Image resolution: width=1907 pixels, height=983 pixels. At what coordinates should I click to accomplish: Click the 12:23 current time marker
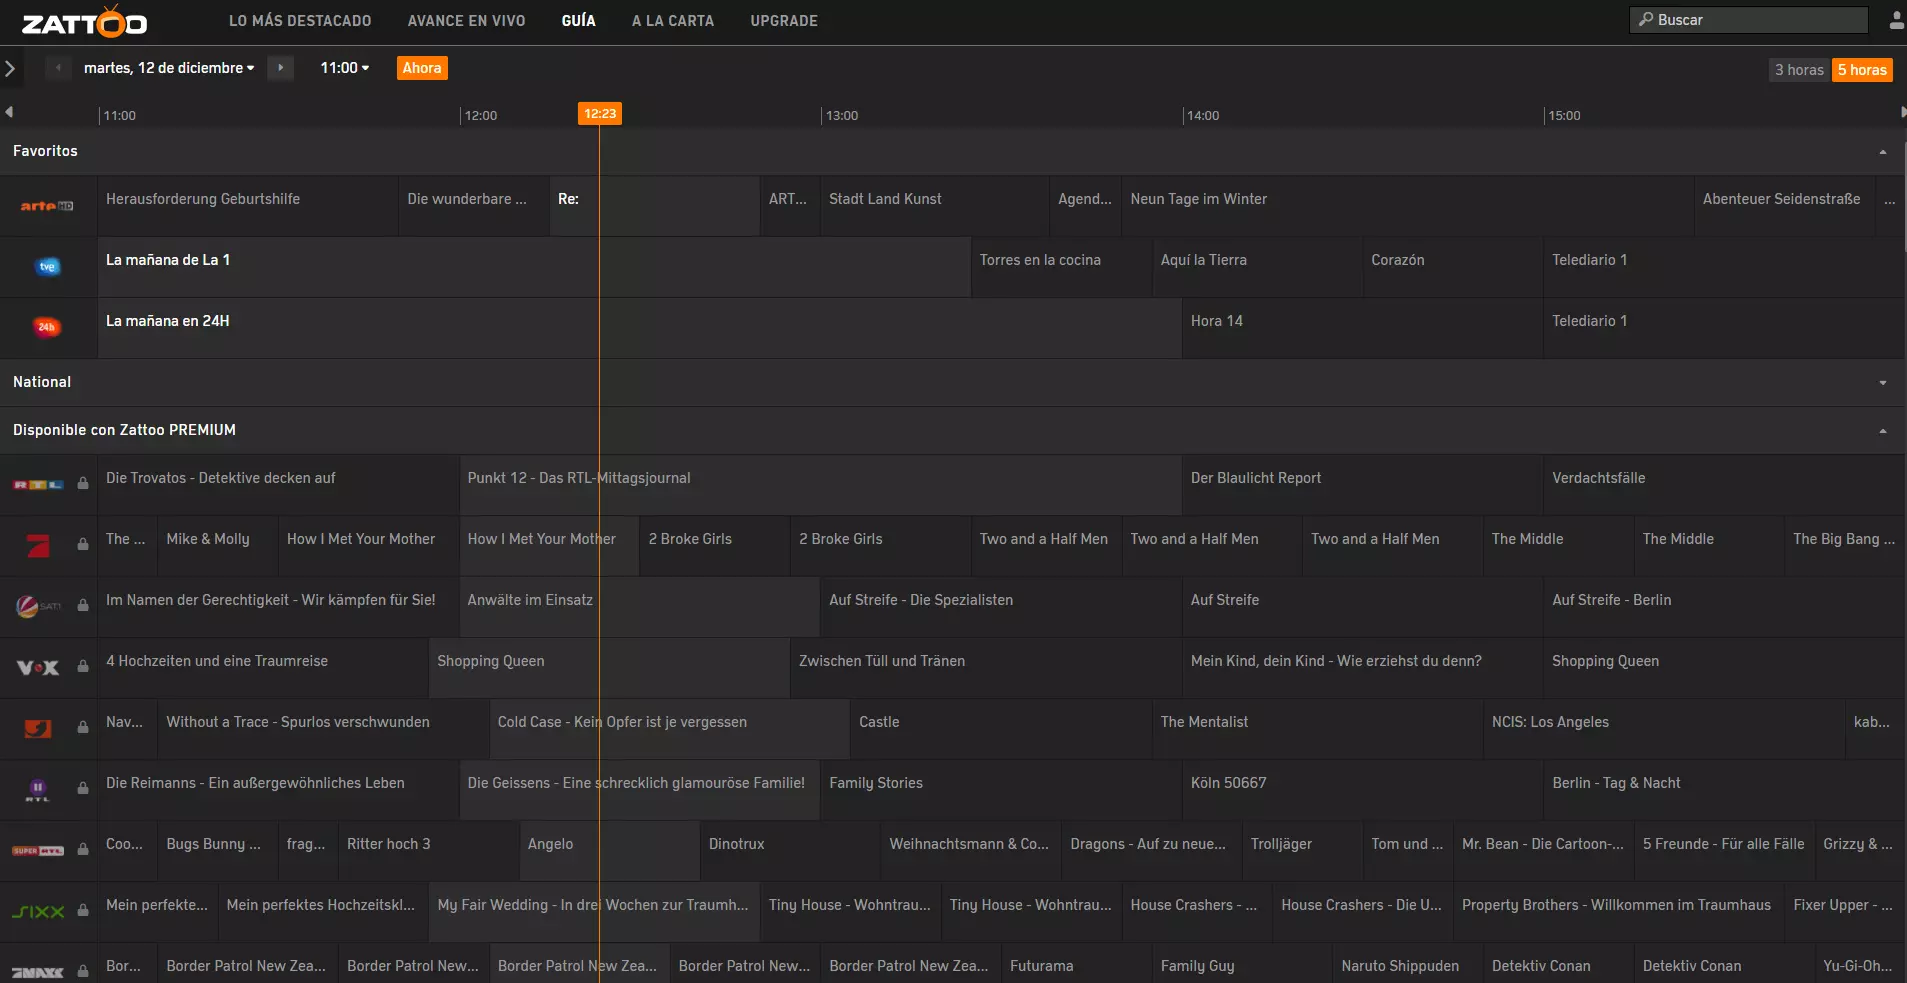tap(600, 114)
